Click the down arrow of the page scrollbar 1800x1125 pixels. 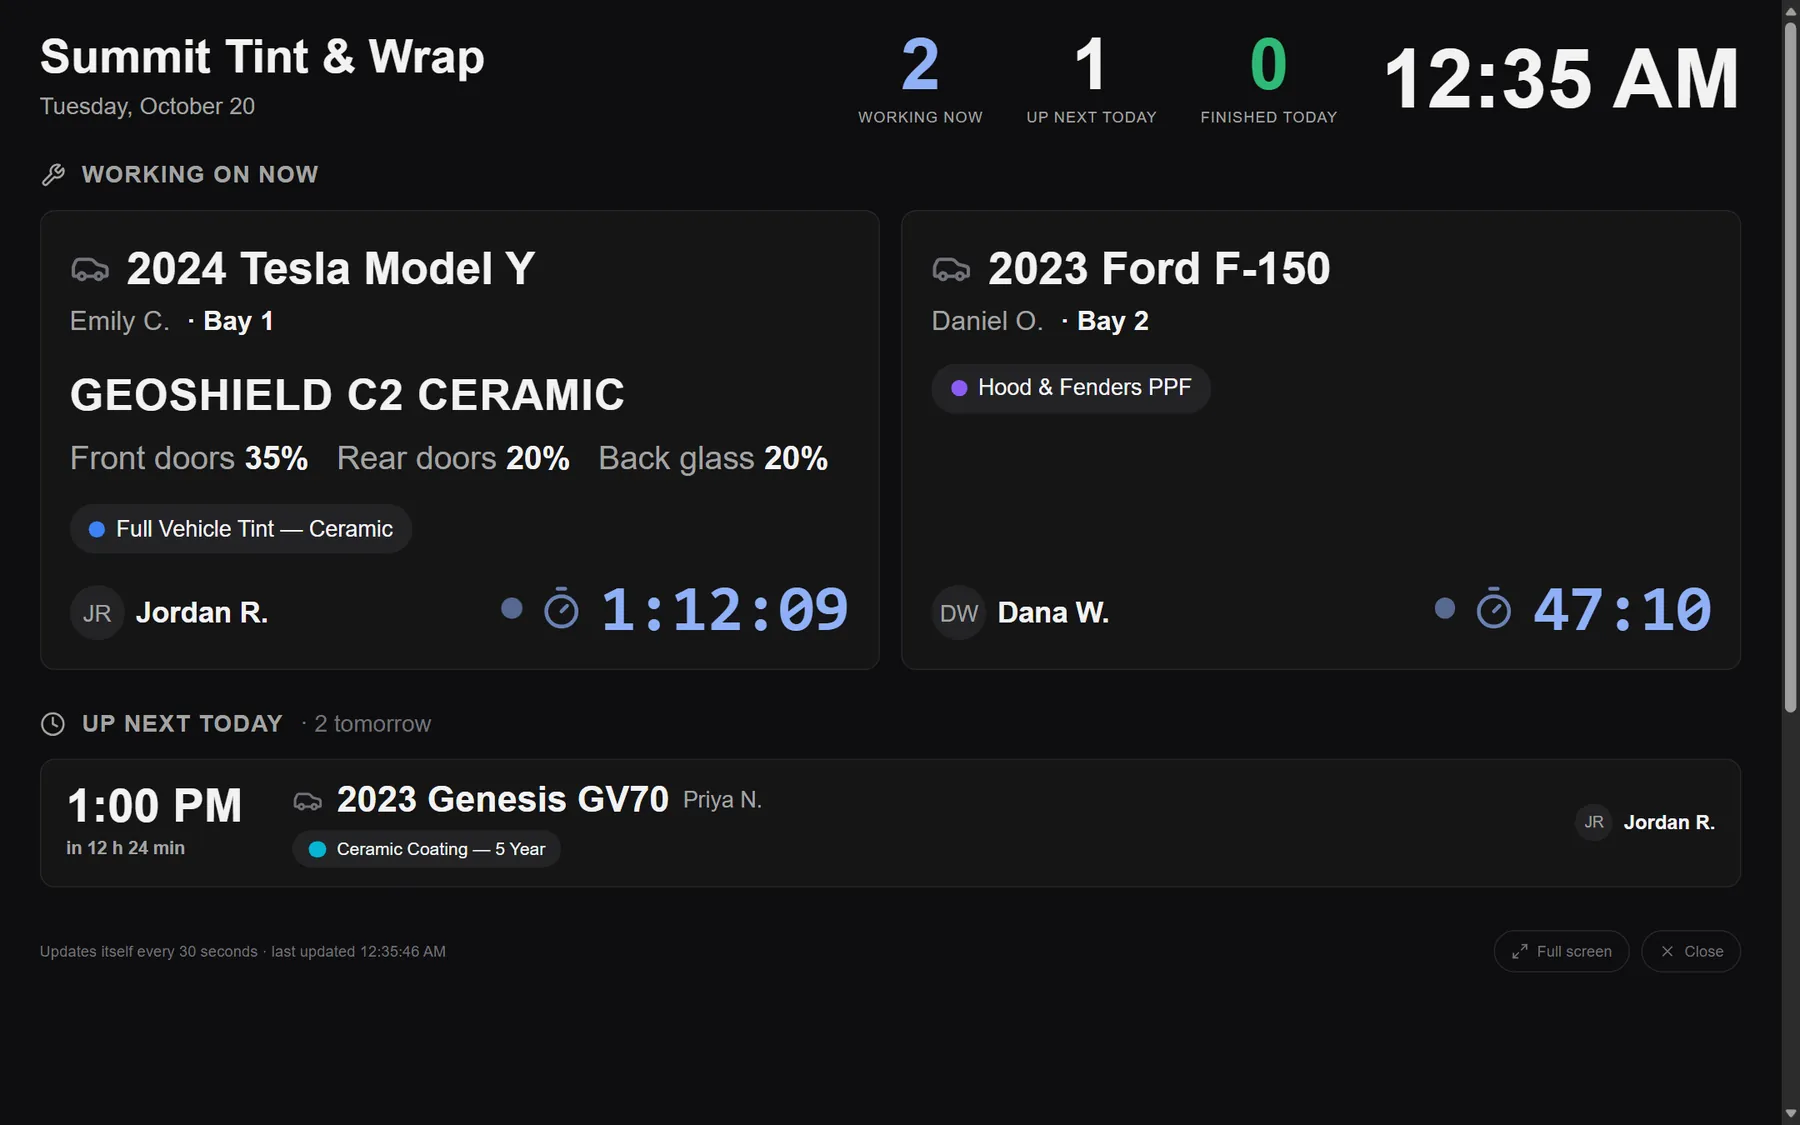point(1790,1114)
